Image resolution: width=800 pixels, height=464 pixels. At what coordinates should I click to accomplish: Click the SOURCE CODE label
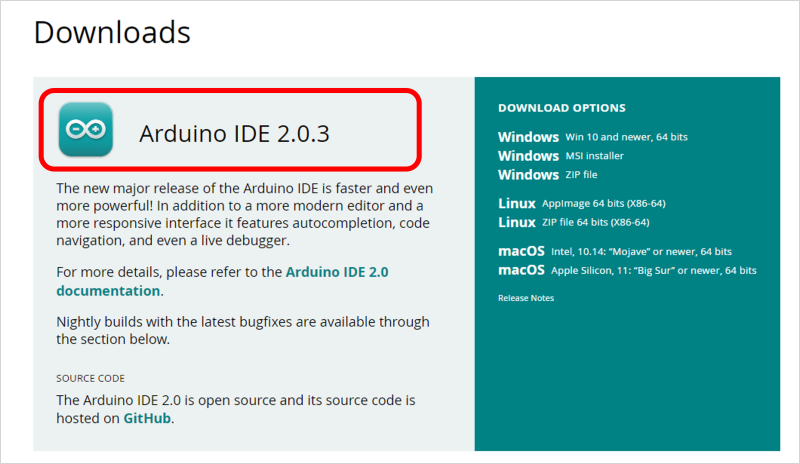(90, 378)
